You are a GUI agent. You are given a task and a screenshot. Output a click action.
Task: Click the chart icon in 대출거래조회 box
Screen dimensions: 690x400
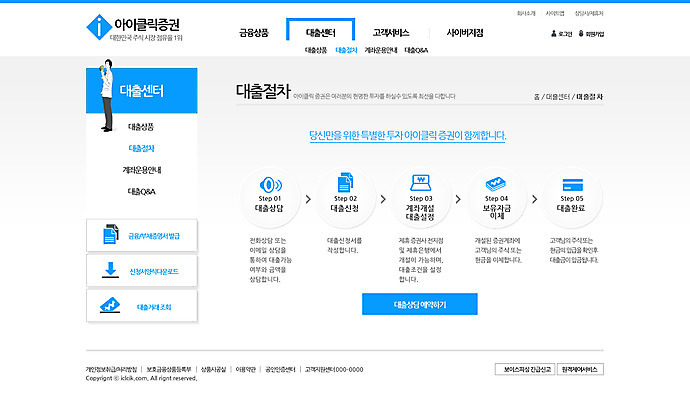point(110,305)
